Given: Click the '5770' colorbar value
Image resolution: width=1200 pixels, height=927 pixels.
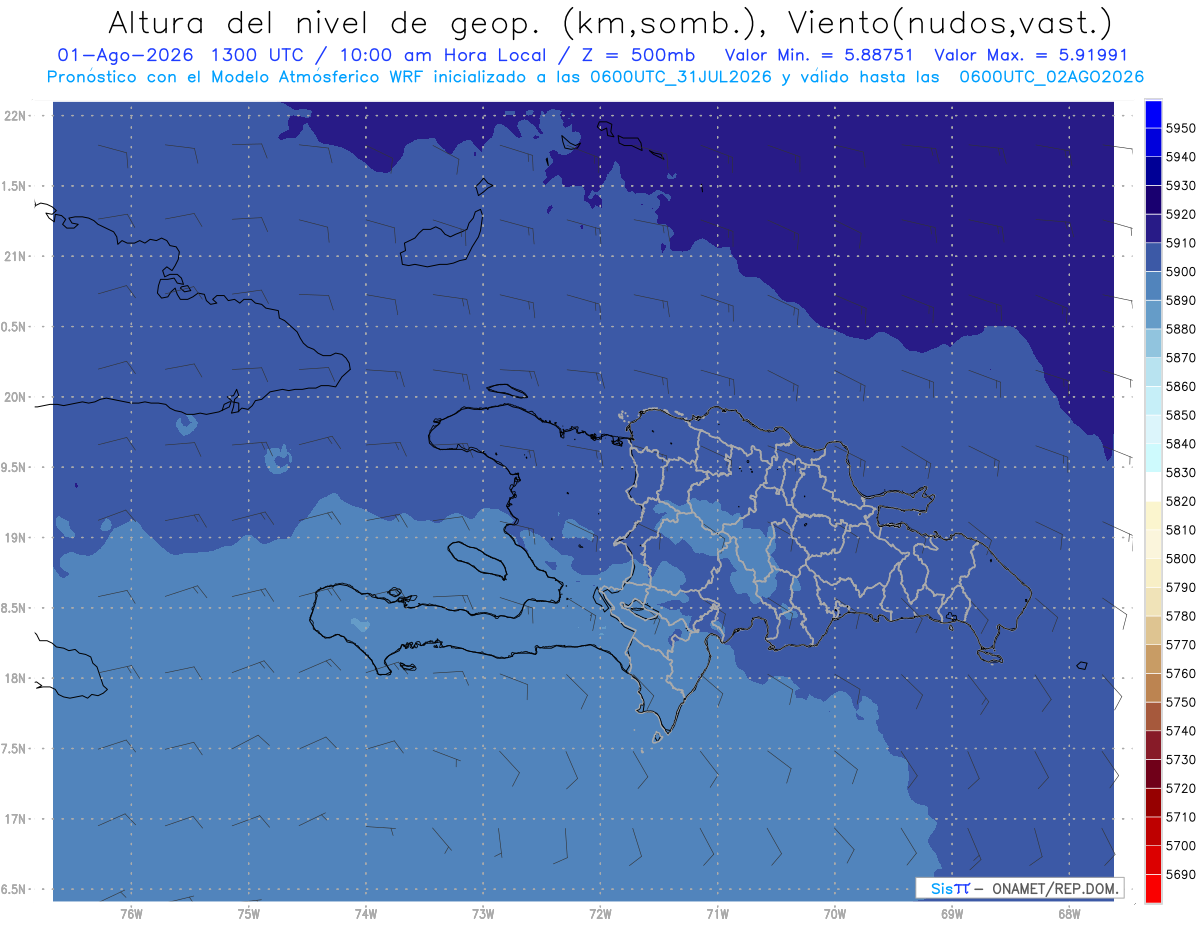Looking at the screenshot, I should click(1181, 645).
